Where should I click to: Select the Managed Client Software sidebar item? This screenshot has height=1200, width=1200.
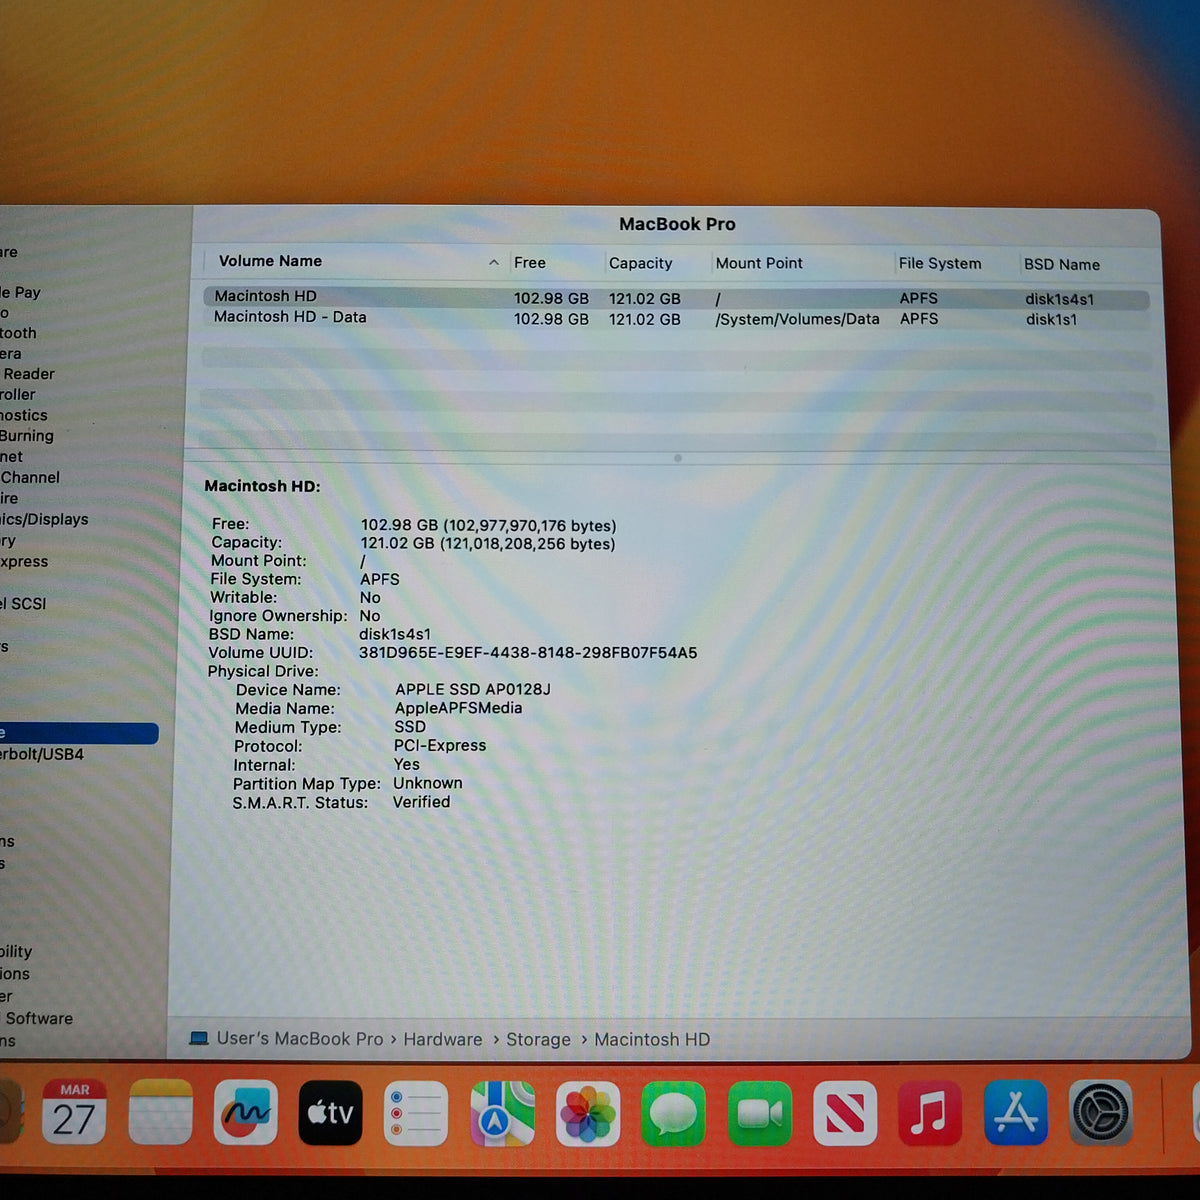37,1019
